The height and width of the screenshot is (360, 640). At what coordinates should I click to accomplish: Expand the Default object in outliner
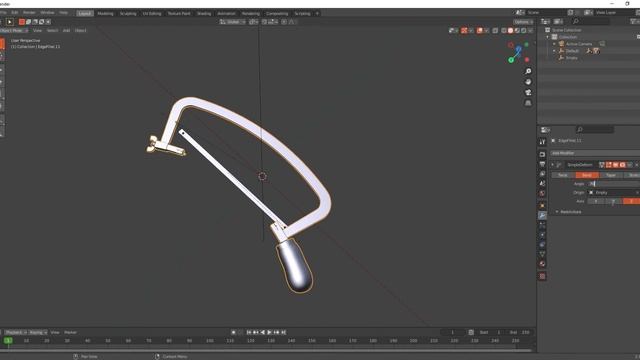click(x=554, y=51)
